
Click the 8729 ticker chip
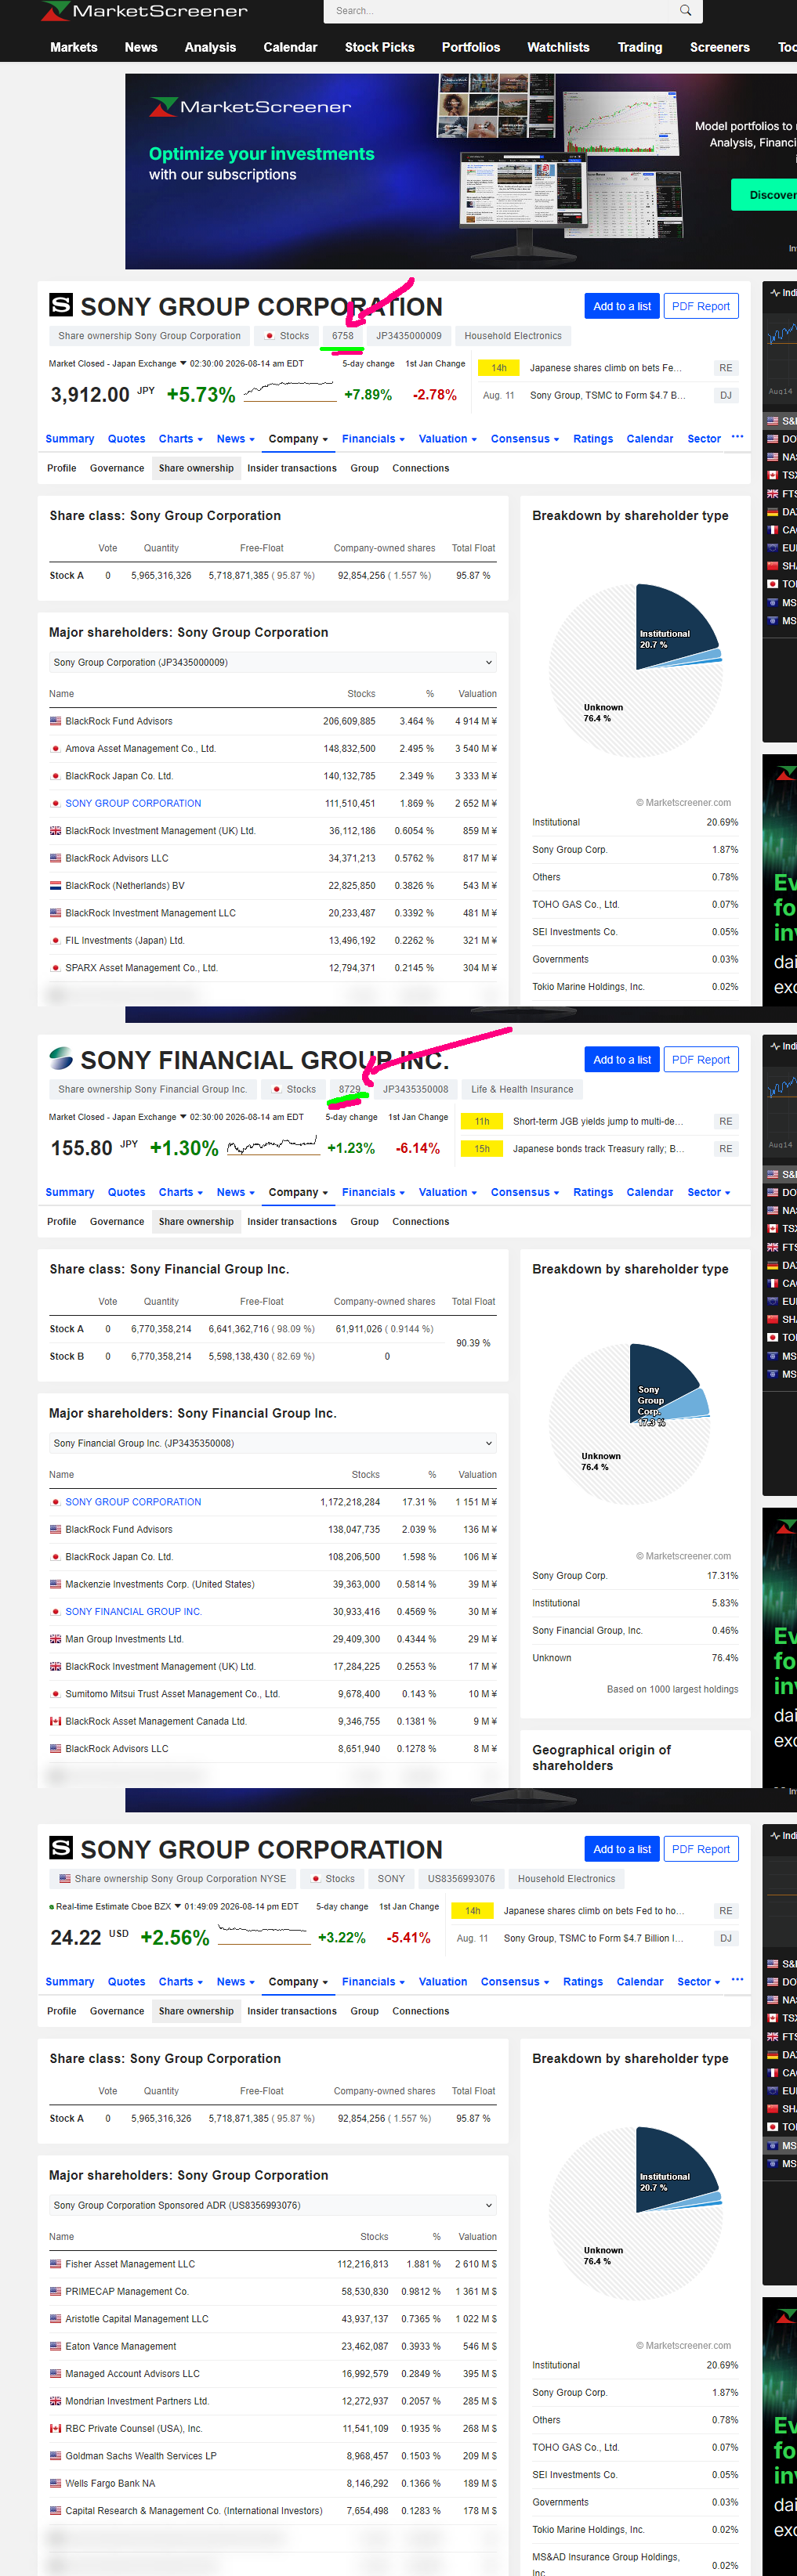(x=349, y=1089)
